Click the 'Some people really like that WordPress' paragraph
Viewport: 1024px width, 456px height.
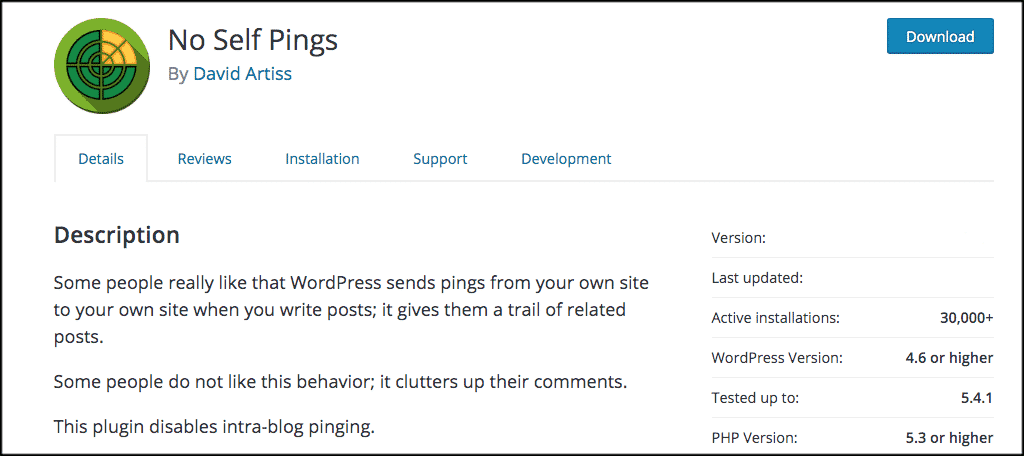[351, 308]
